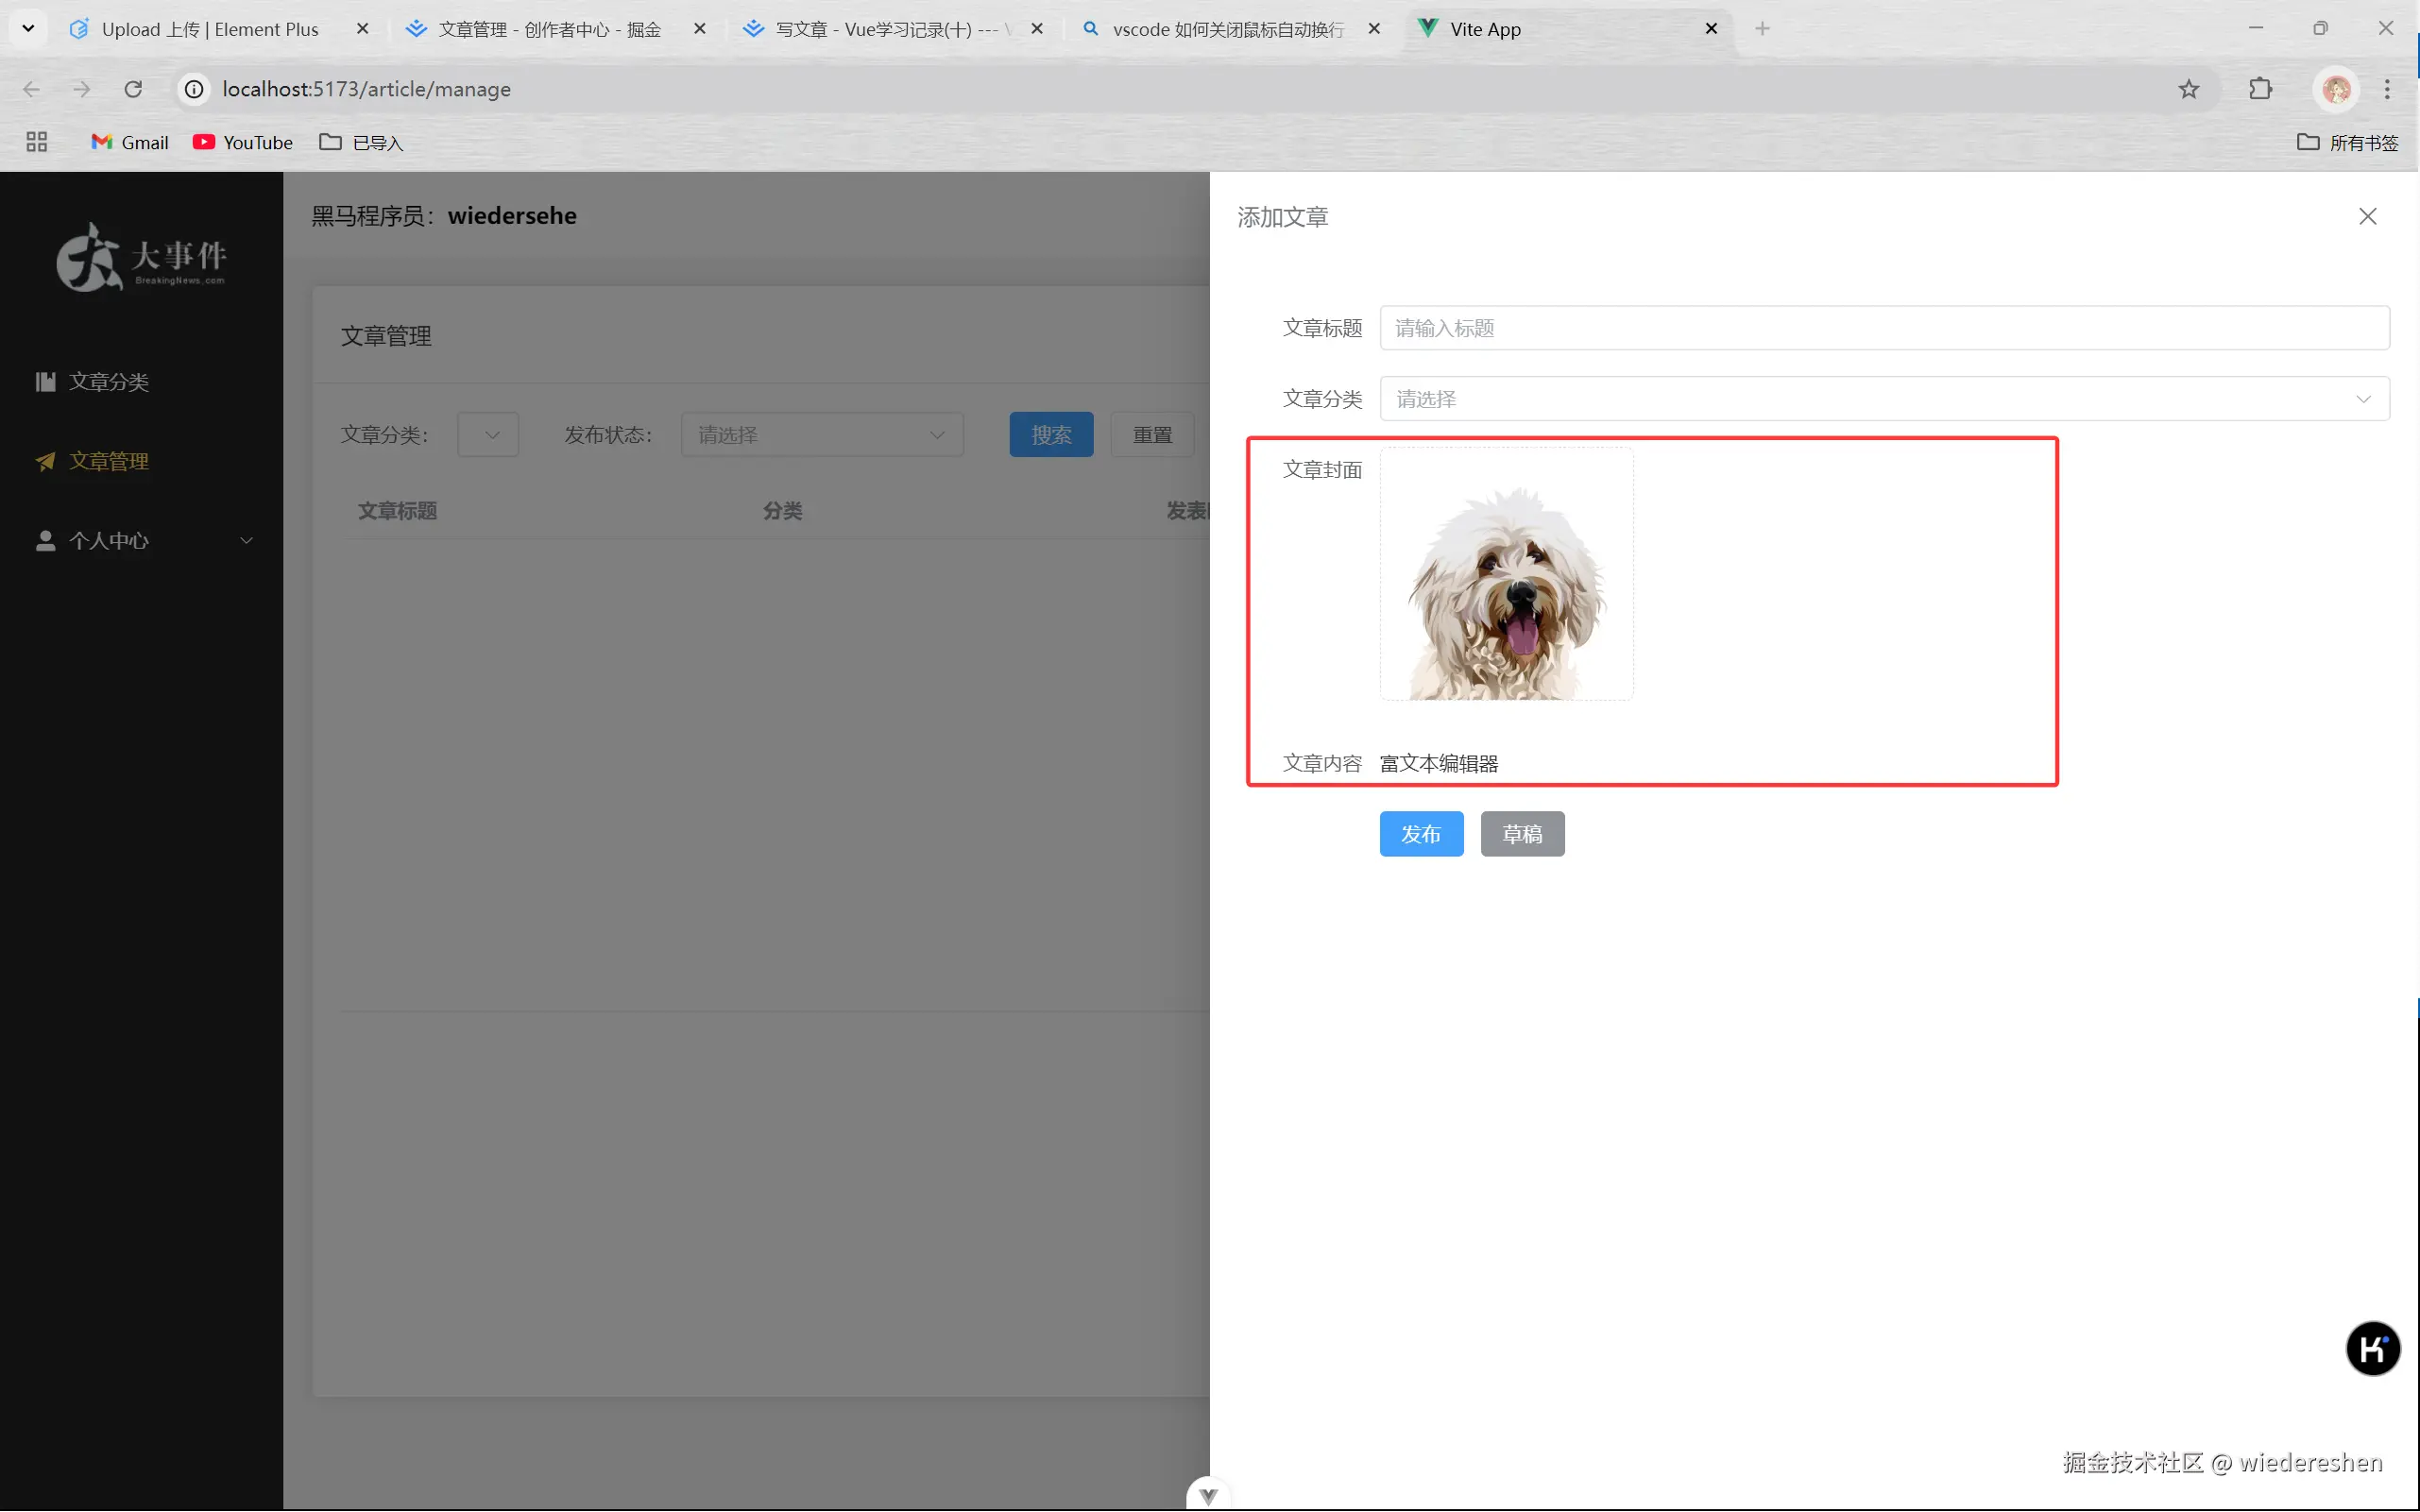Image resolution: width=2420 pixels, height=1512 pixels.
Task: Open Chrome three-dot menu
Action: 2387,89
